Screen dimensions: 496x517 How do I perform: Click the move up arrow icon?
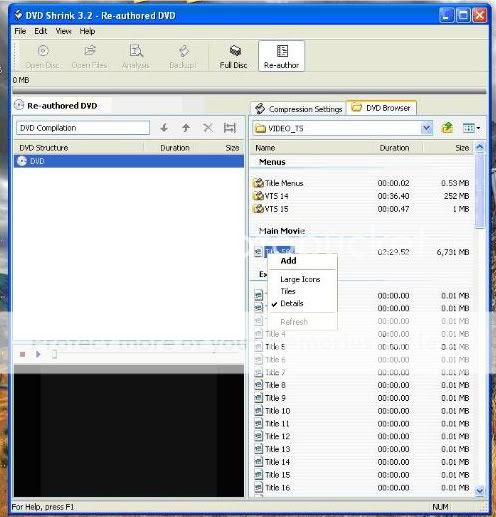[186, 128]
